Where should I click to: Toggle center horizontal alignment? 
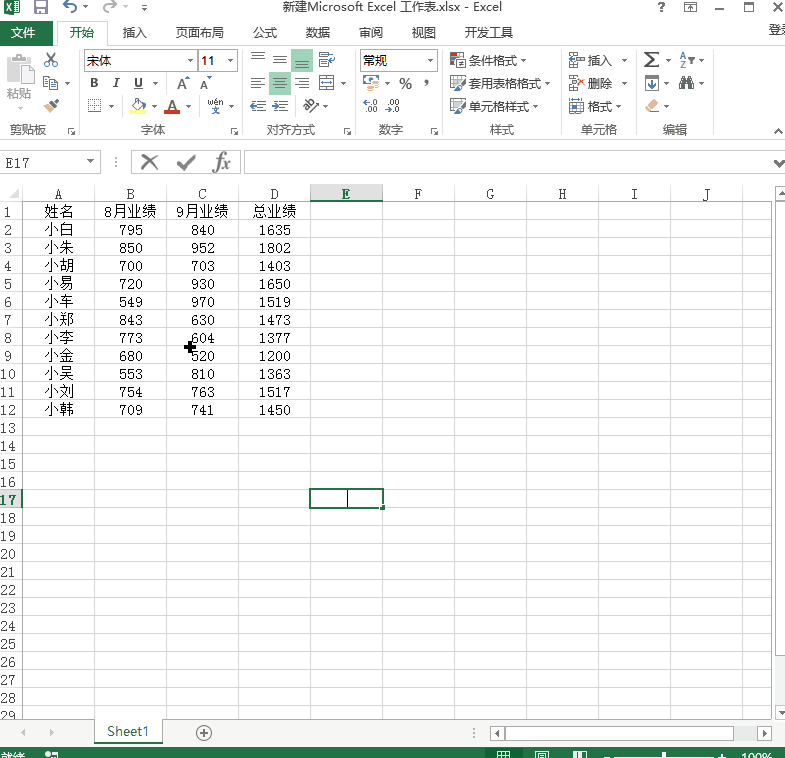tap(280, 83)
